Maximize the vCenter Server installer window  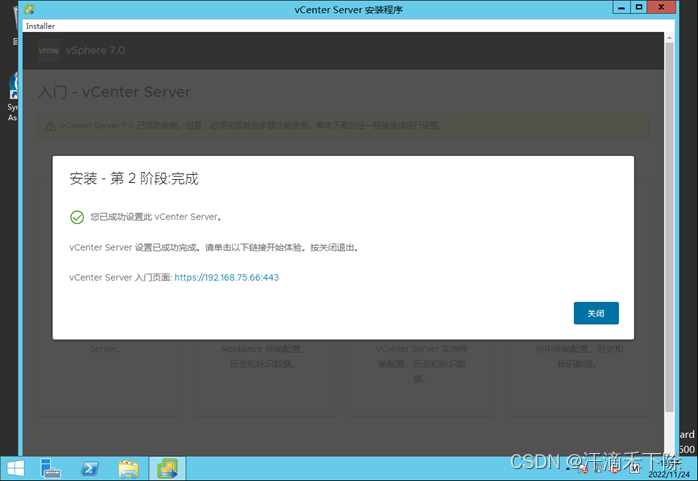click(x=639, y=8)
